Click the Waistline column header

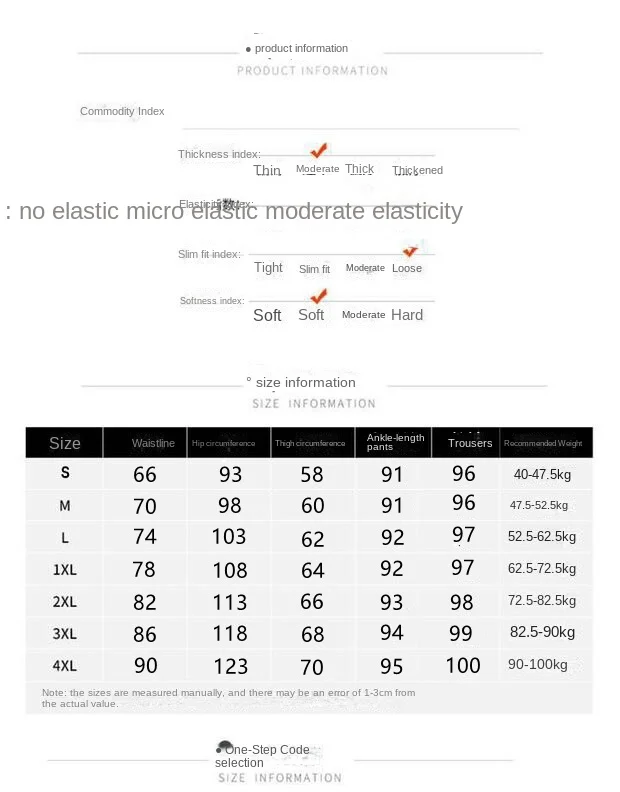153,443
